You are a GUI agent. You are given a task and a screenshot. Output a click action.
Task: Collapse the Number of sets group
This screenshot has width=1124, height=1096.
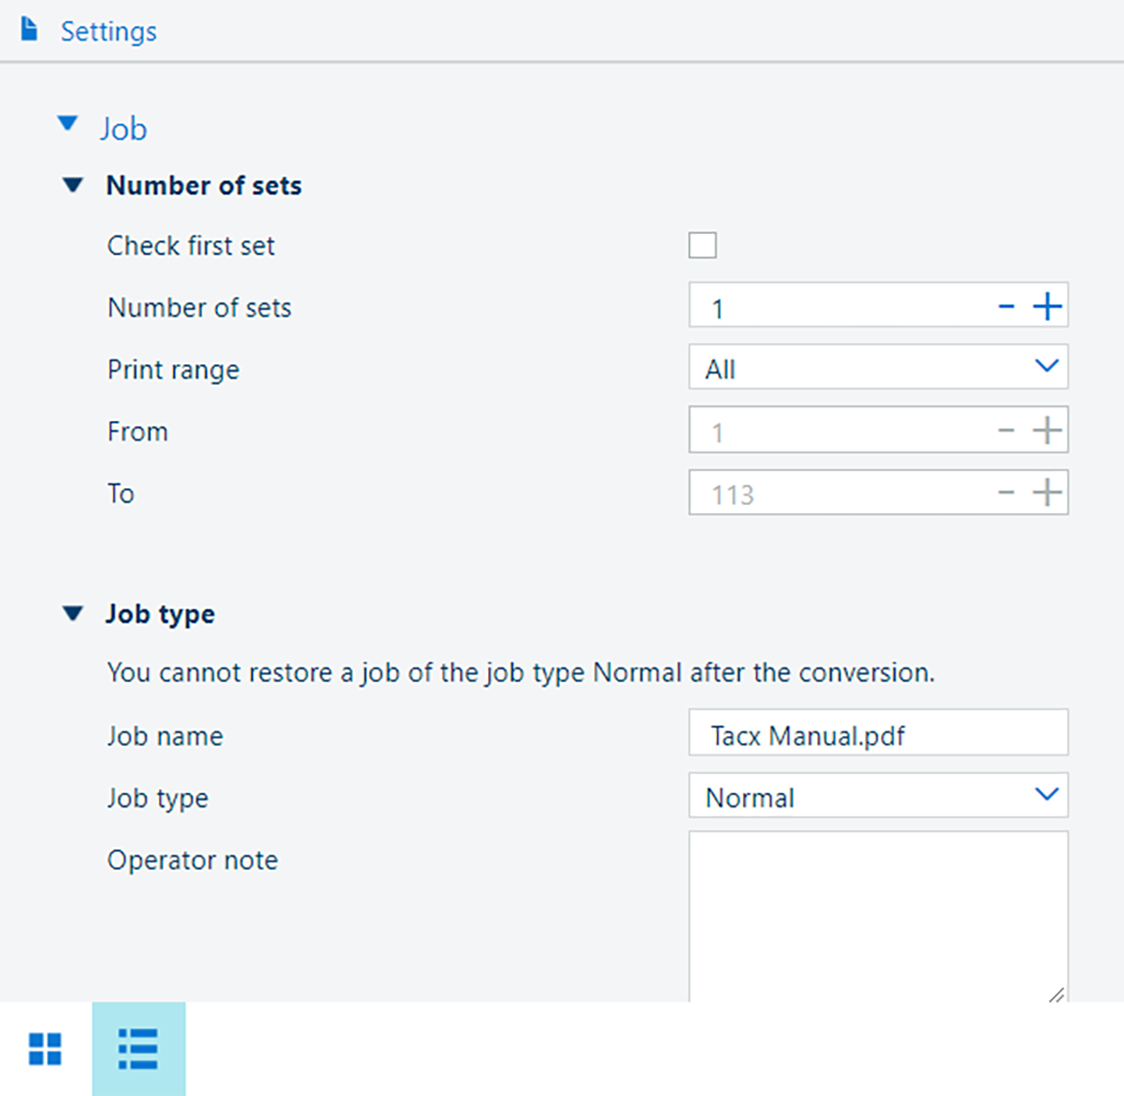(73, 186)
